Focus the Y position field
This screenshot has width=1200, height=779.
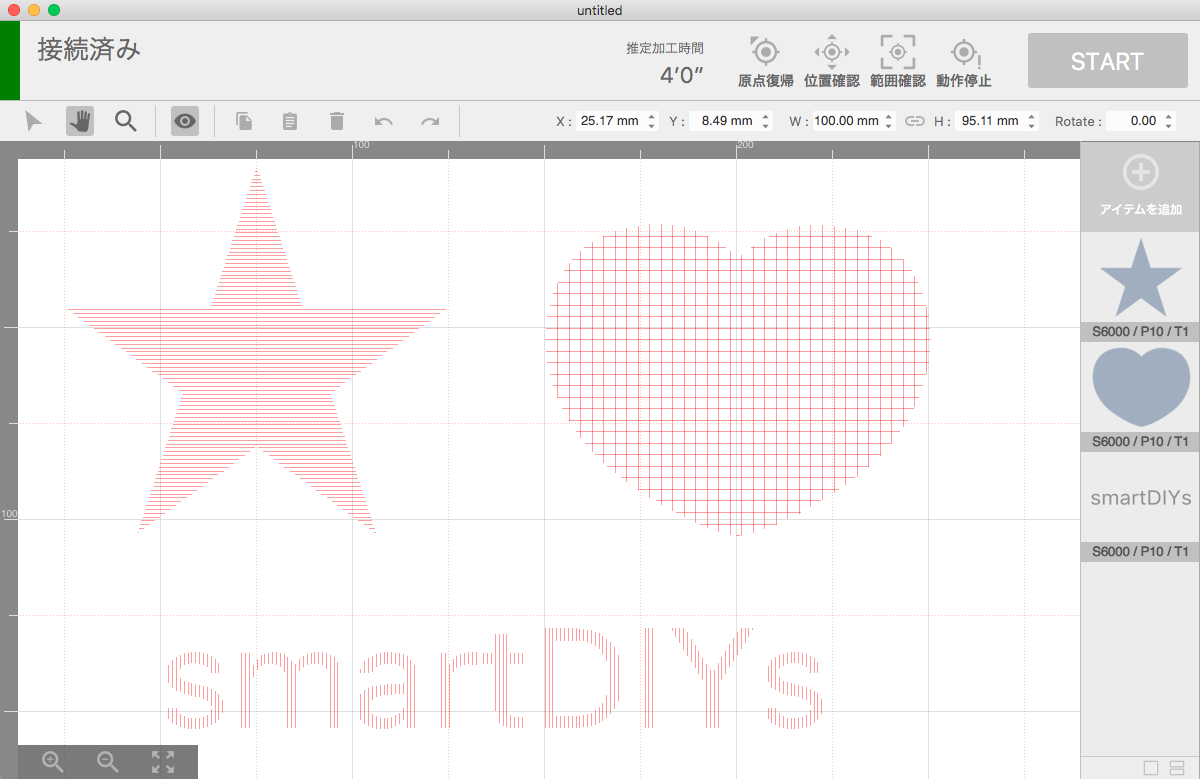[724, 121]
